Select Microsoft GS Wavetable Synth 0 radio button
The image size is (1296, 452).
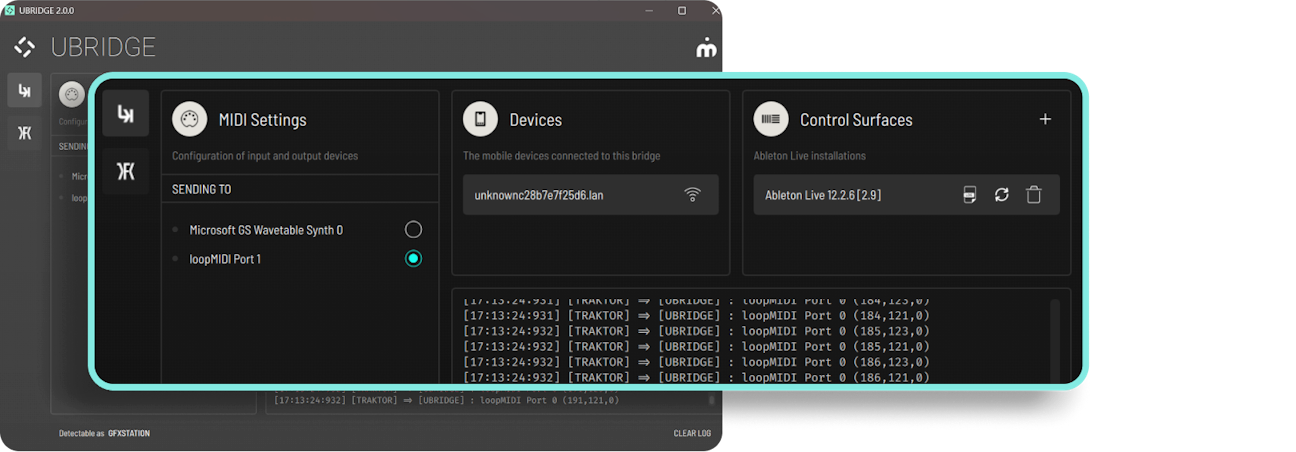click(413, 230)
